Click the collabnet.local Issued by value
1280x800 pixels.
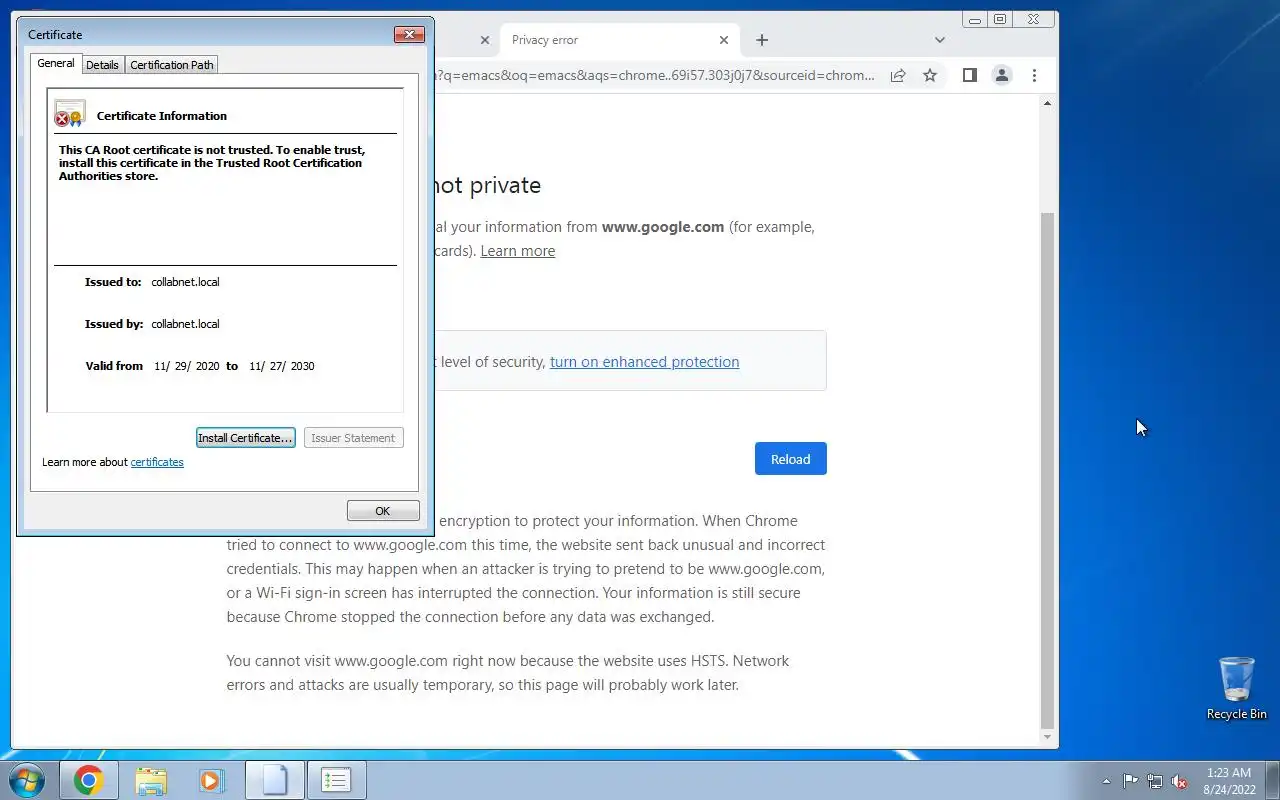tap(185, 324)
